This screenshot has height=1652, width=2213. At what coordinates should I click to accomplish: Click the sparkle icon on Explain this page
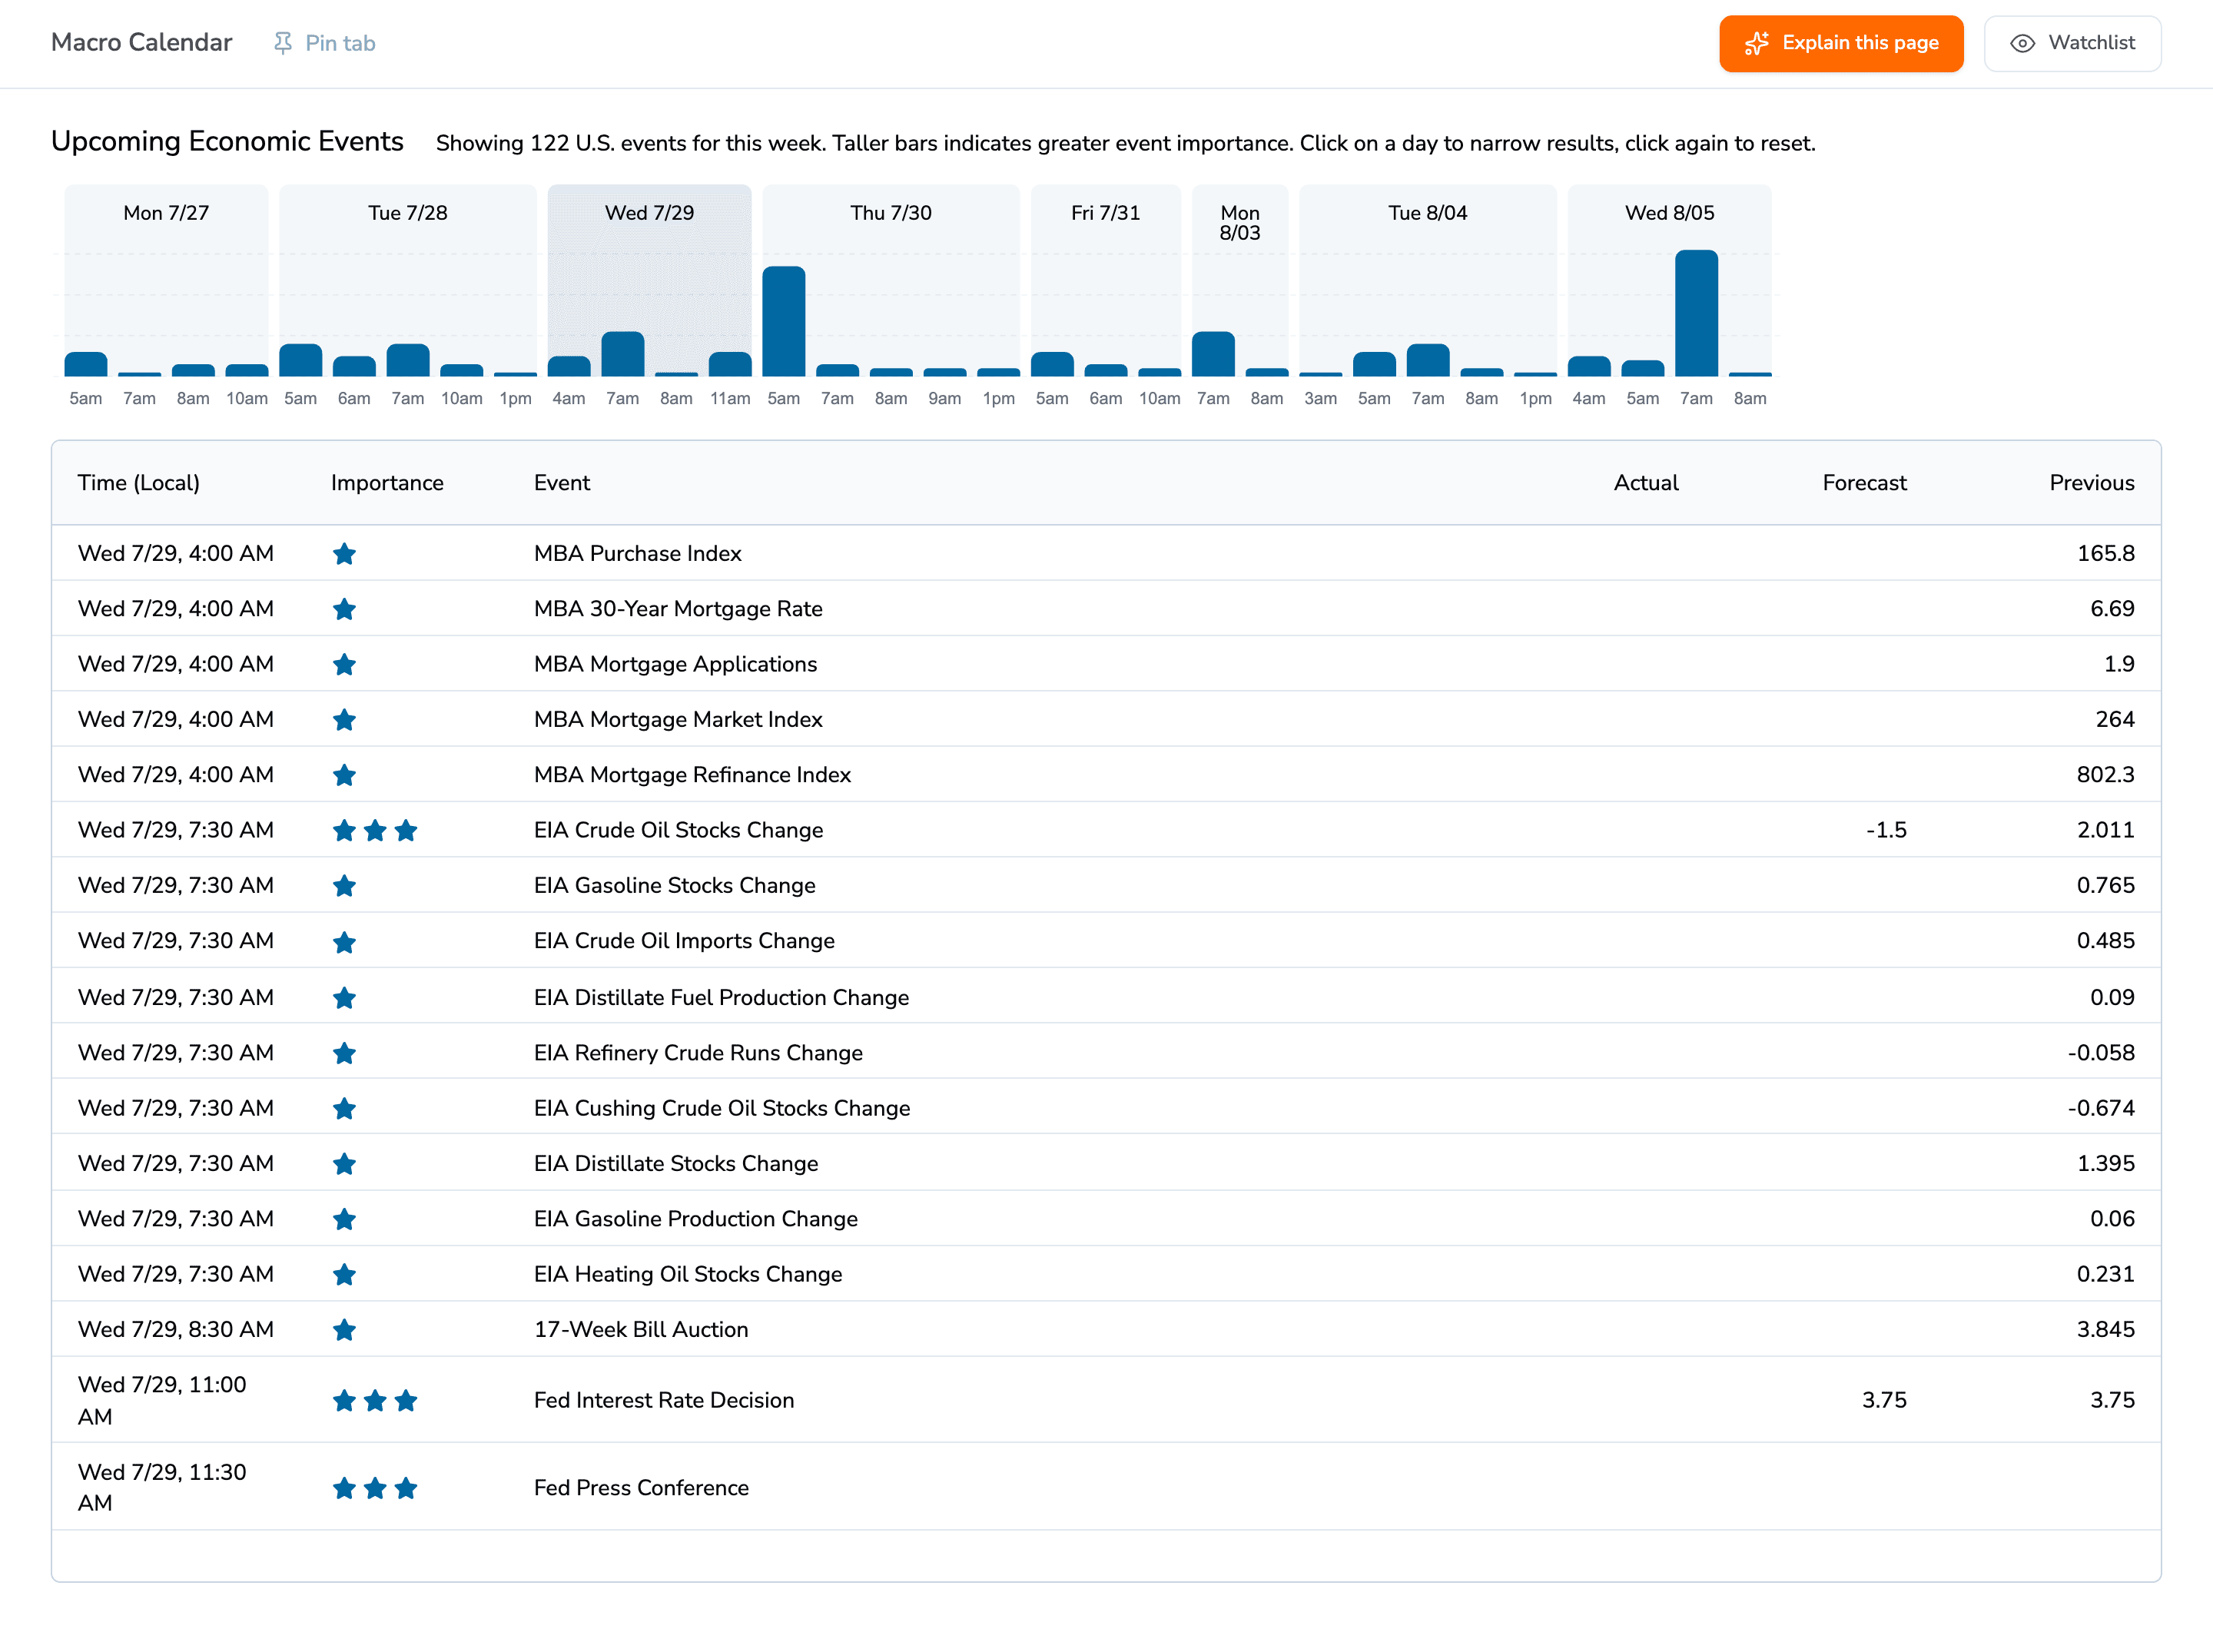coord(1757,43)
